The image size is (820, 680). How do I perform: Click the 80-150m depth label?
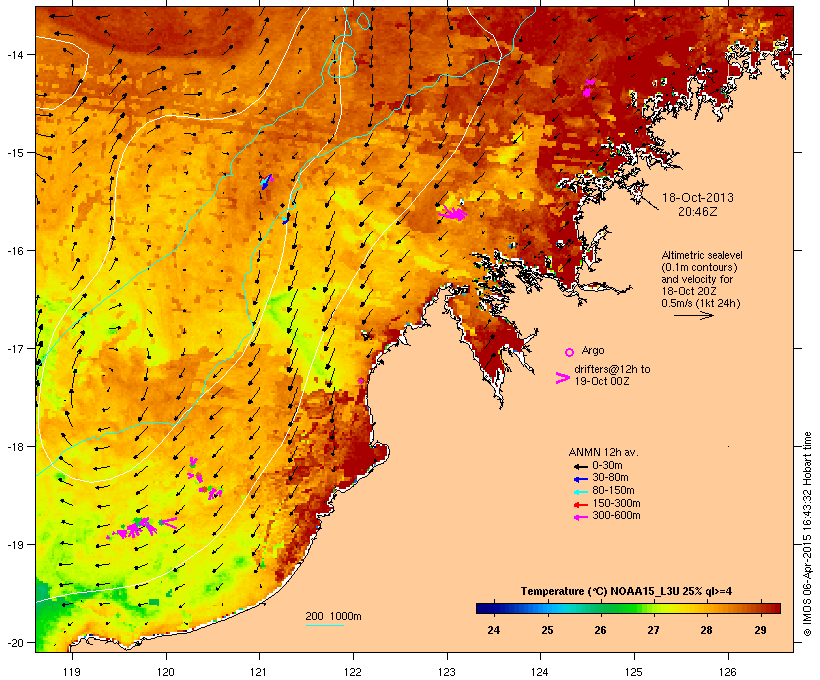tap(613, 491)
